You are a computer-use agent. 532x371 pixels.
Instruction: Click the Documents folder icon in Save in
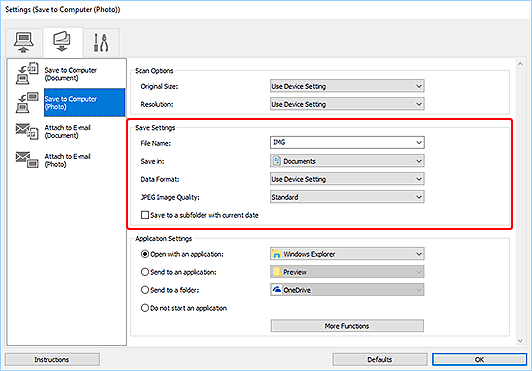[x=277, y=161]
